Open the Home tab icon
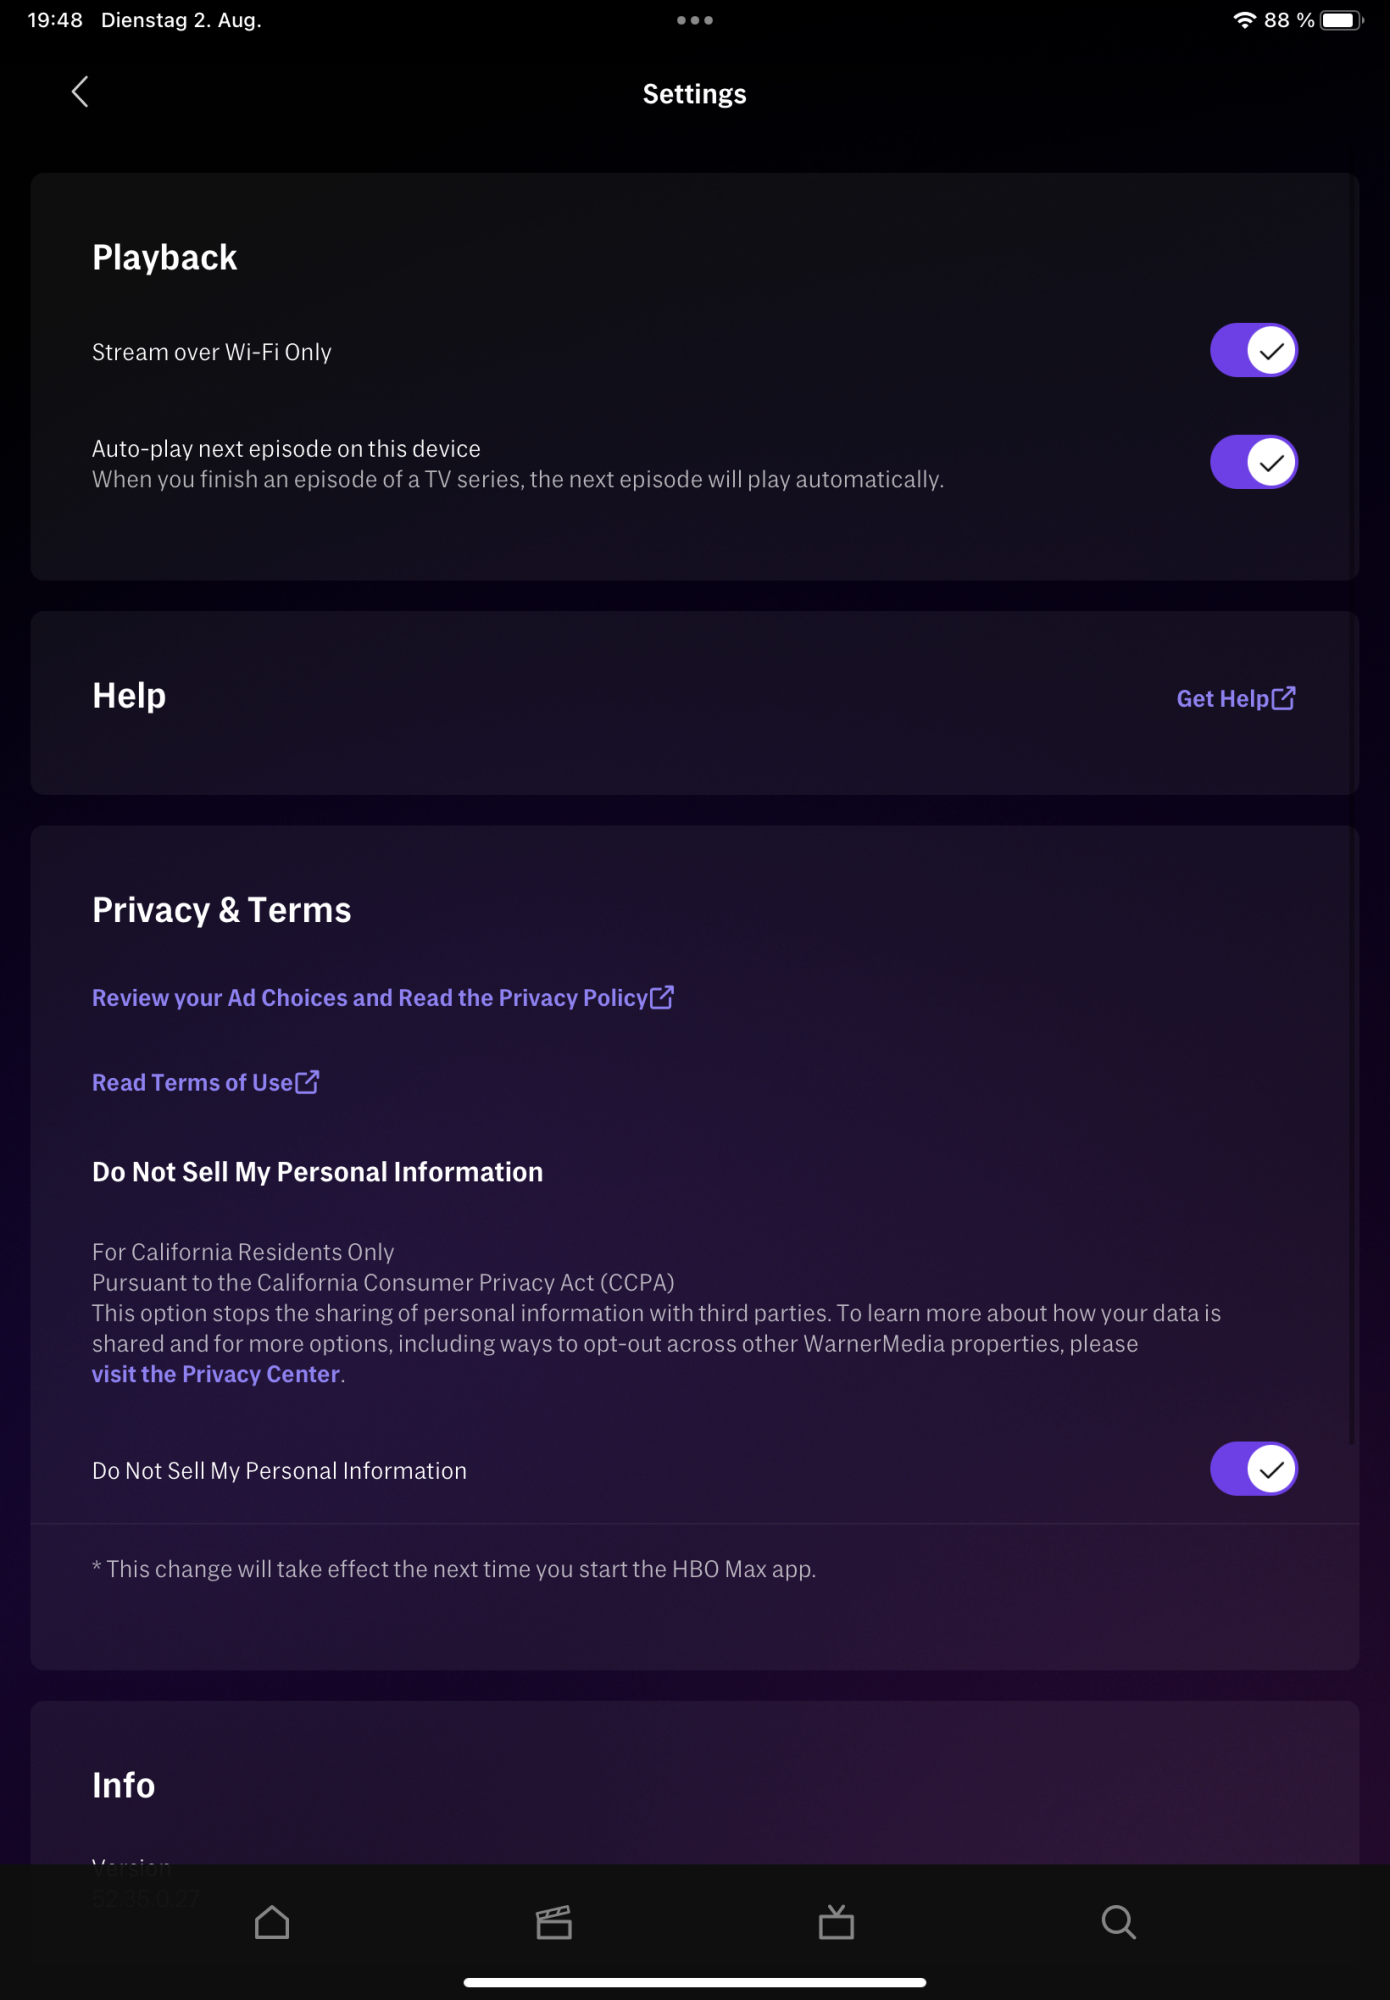 tap(272, 1922)
